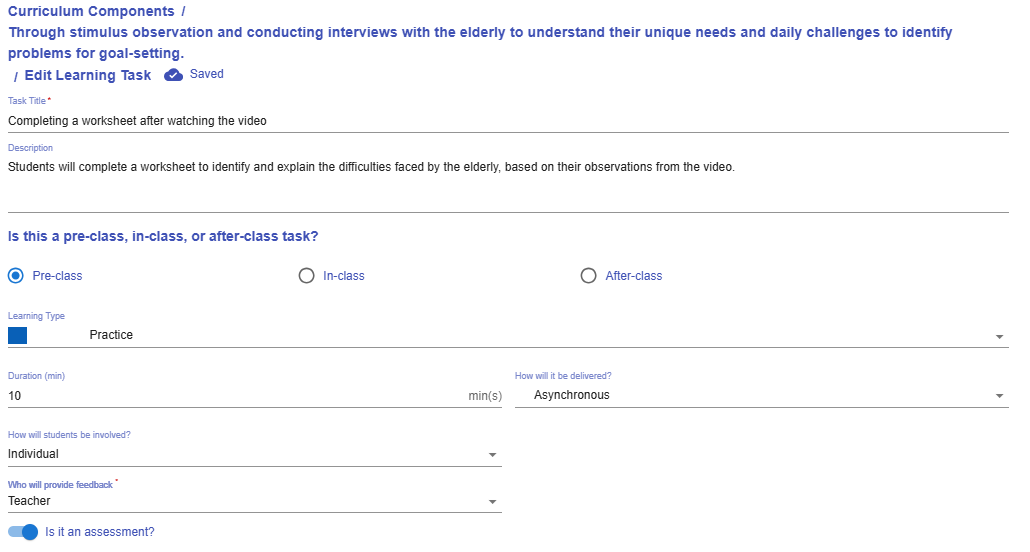Click the Teacher feedback selection

click(x=29, y=501)
